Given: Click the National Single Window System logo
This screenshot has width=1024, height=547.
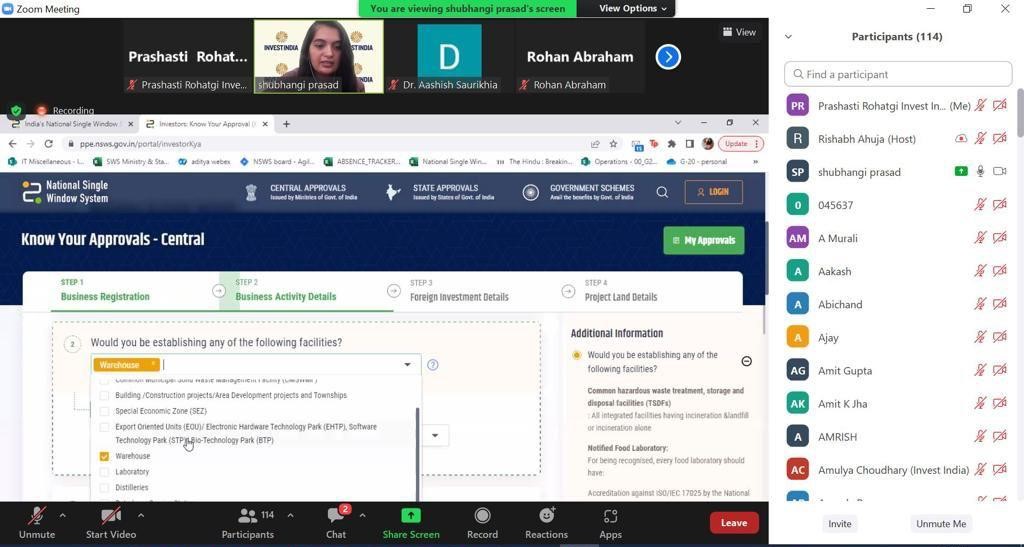Looking at the screenshot, I should pyautogui.click(x=65, y=192).
